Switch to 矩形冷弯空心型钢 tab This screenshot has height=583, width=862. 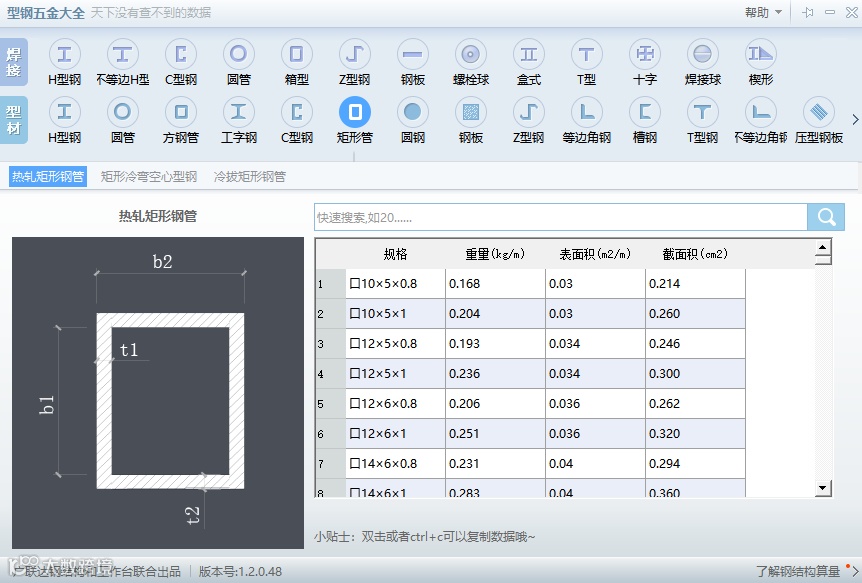pos(148,177)
